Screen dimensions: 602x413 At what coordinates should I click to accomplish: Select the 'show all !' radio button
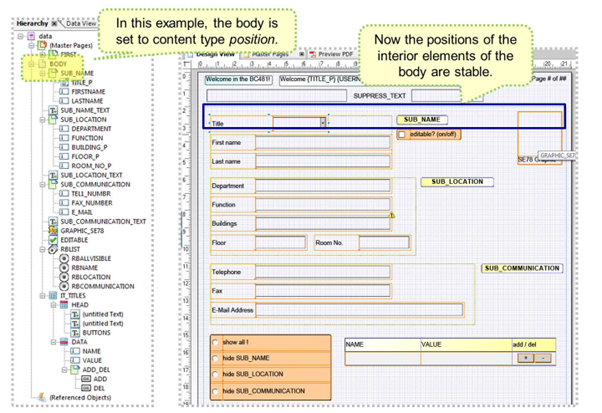click(x=216, y=342)
